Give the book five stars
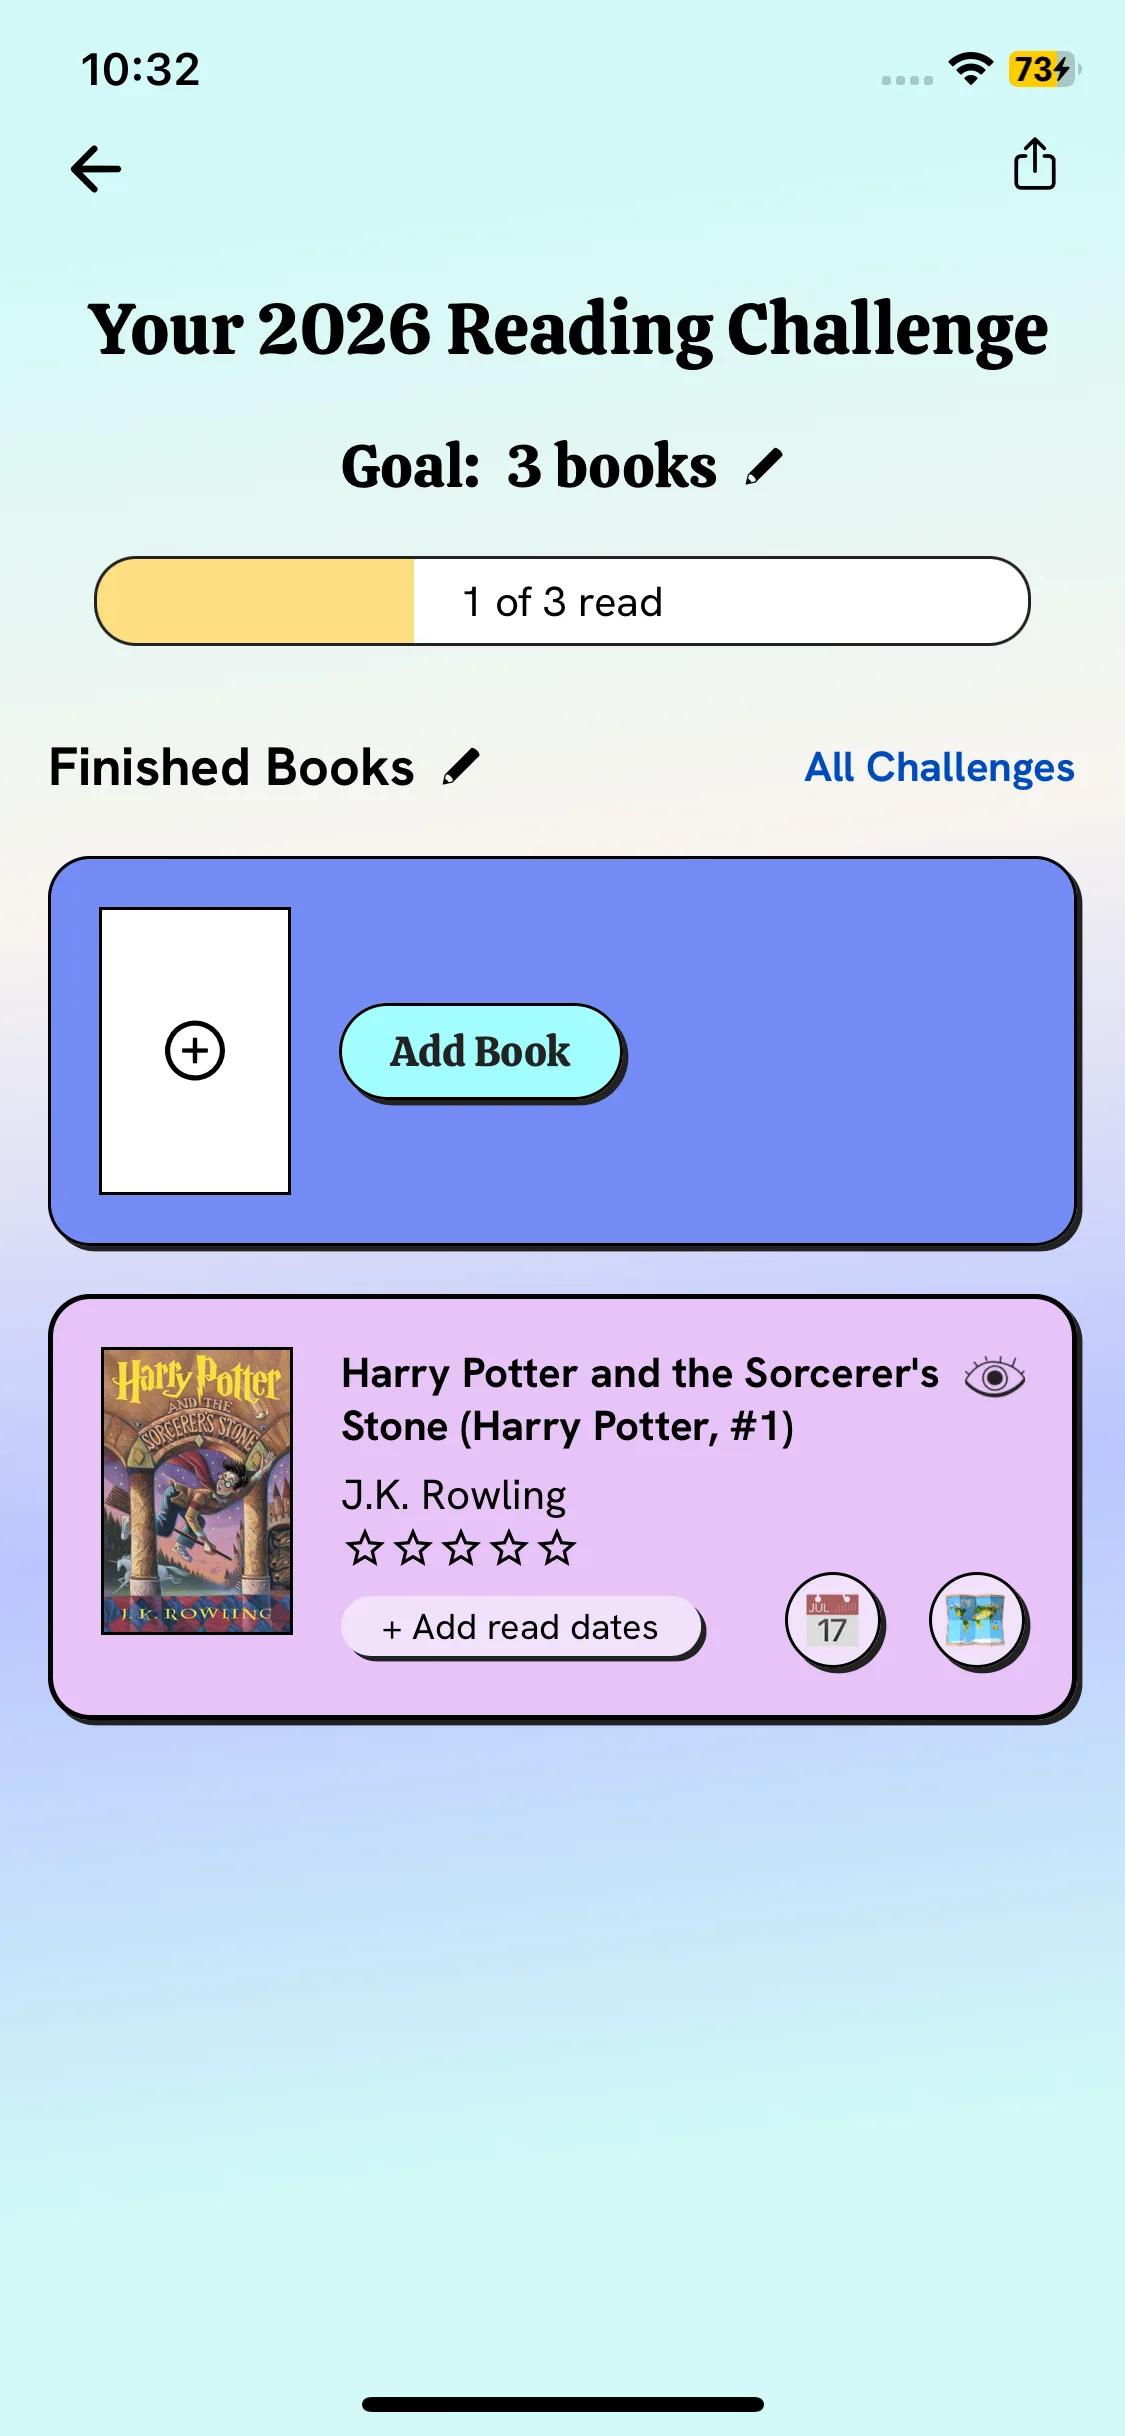Image resolution: width=1125 pixels, height=2436 pixels. point(557,1548)
